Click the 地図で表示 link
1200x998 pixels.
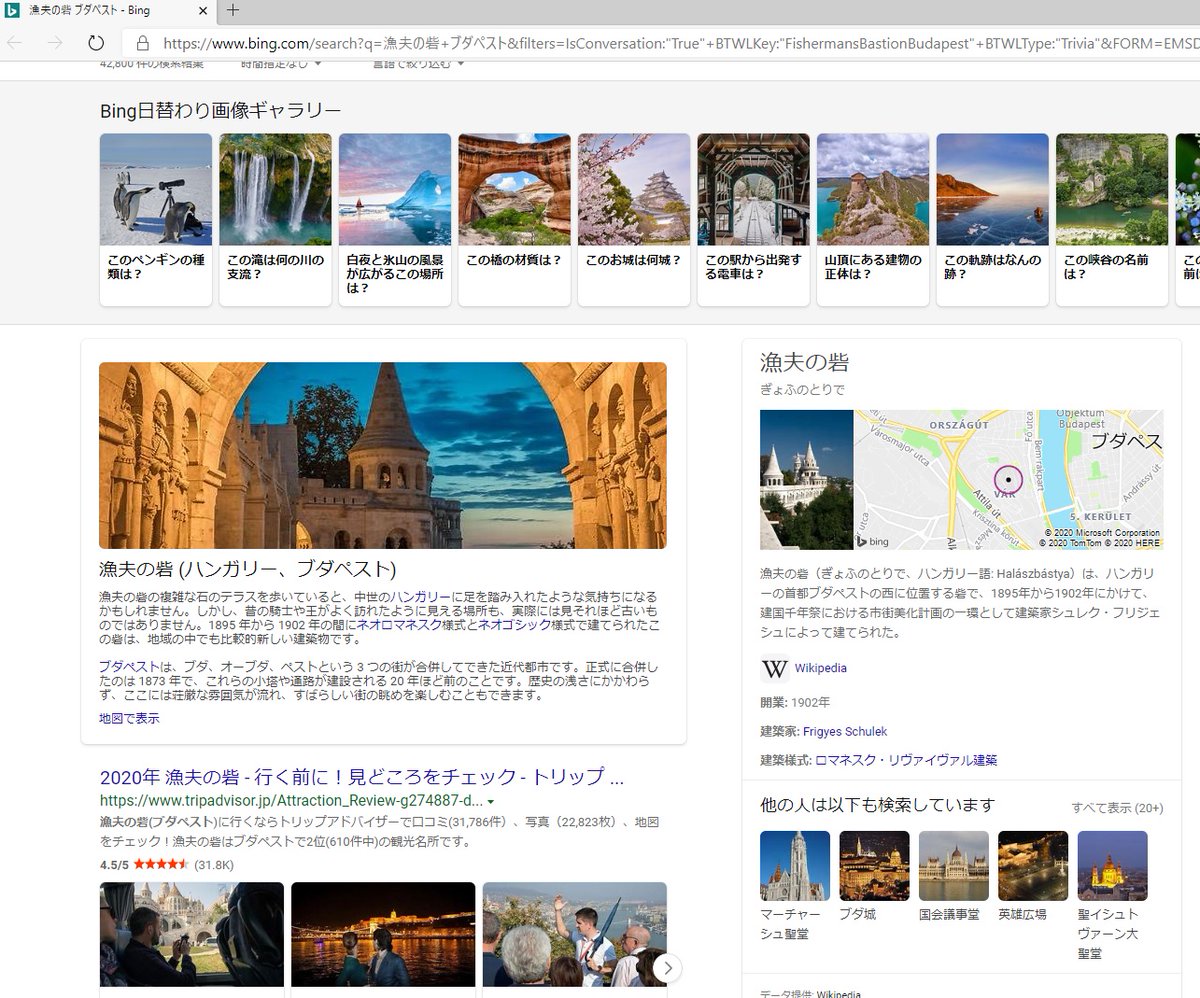(x=129, y=718)
